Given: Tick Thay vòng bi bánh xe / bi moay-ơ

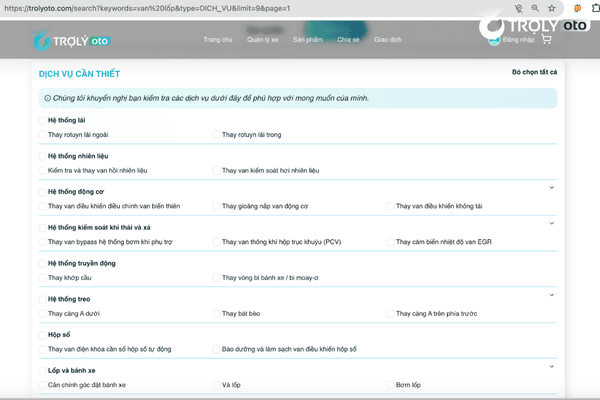Looking at the screenshot, I should pos(216,278).
